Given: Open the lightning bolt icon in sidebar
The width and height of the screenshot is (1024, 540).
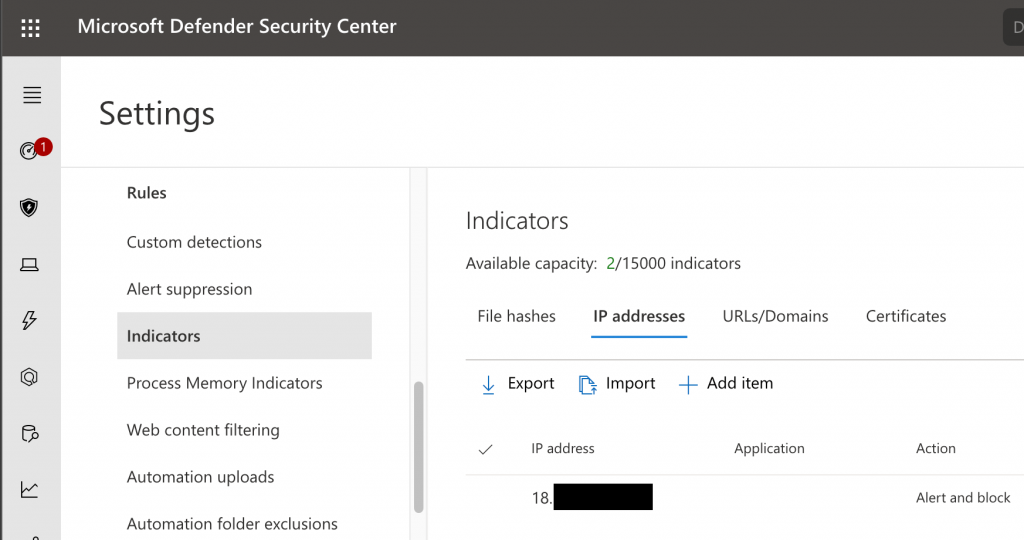Looking at the screenshot, I should [29, 320].
